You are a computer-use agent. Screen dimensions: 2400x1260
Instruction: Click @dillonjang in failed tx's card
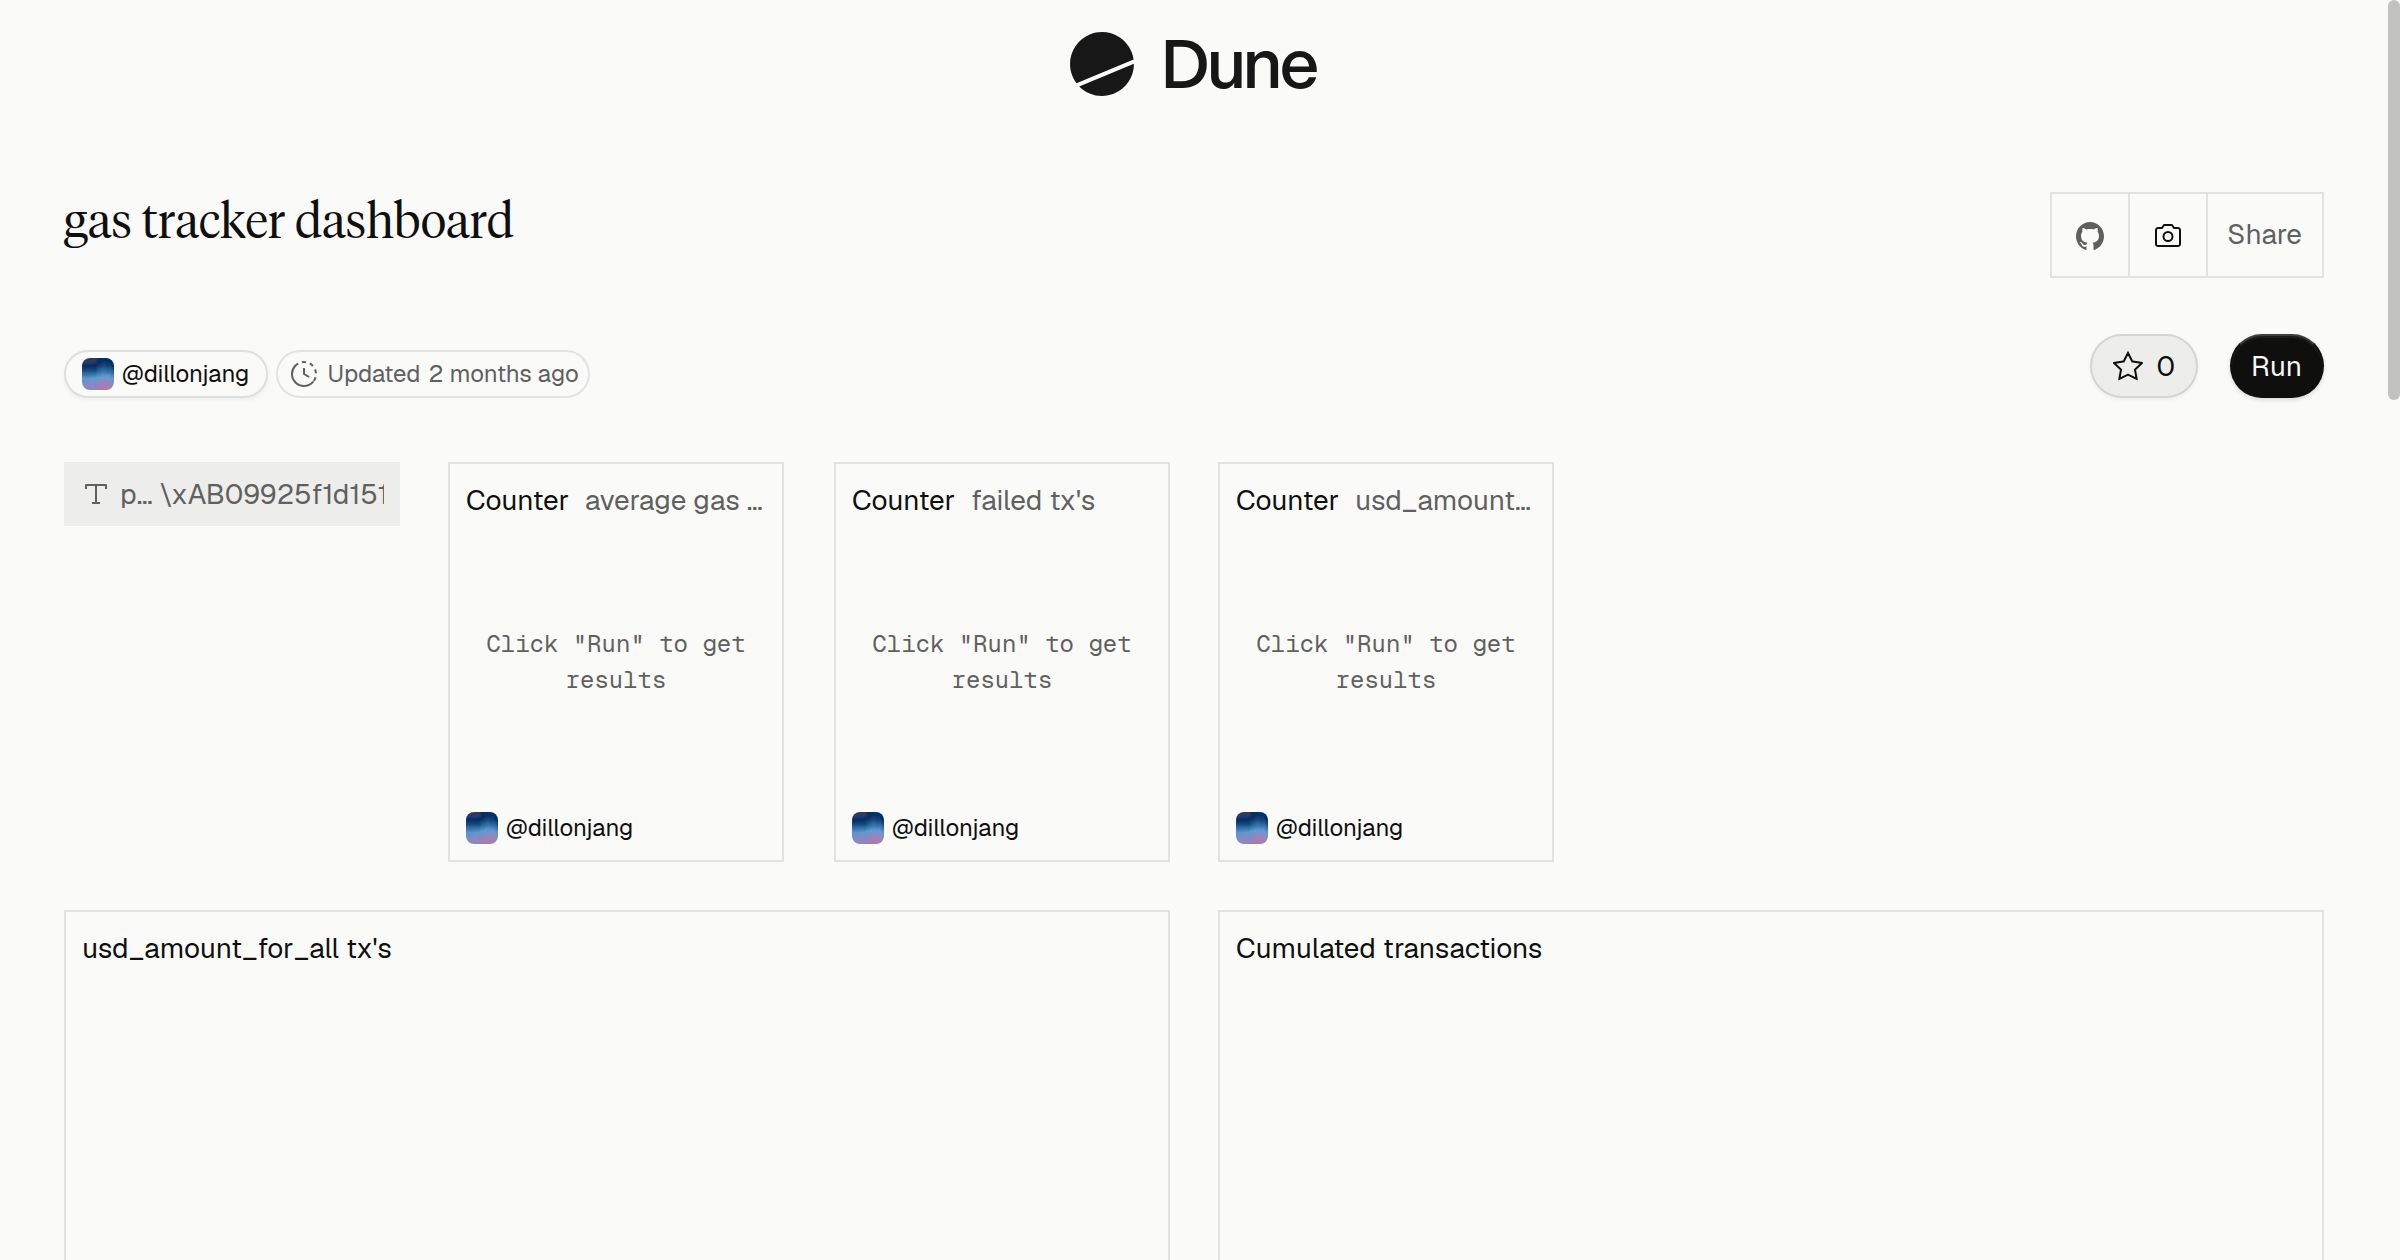(x=955, y=828)
